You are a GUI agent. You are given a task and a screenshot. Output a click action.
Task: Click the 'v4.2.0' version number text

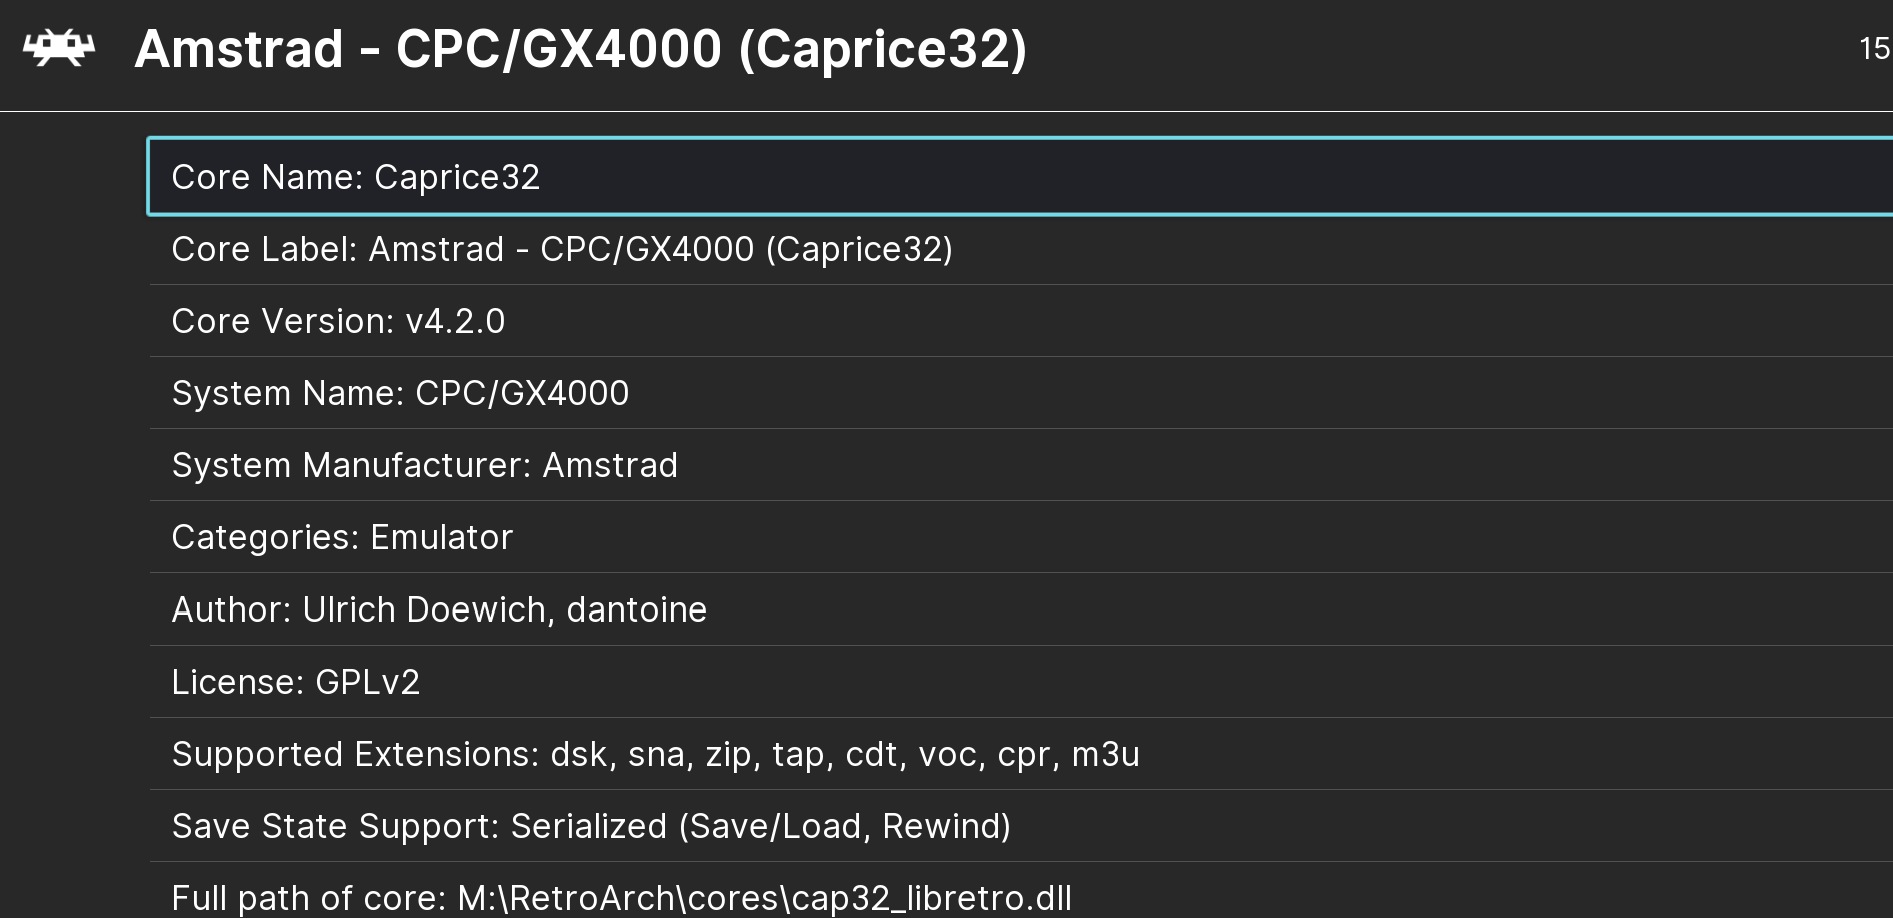(455, 321)
